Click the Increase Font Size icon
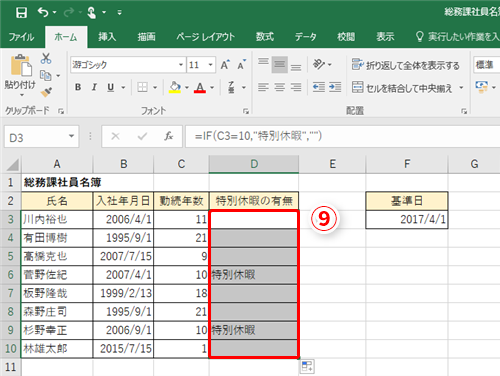This screenshot has width=500, height=376. (x=225, y=65)
